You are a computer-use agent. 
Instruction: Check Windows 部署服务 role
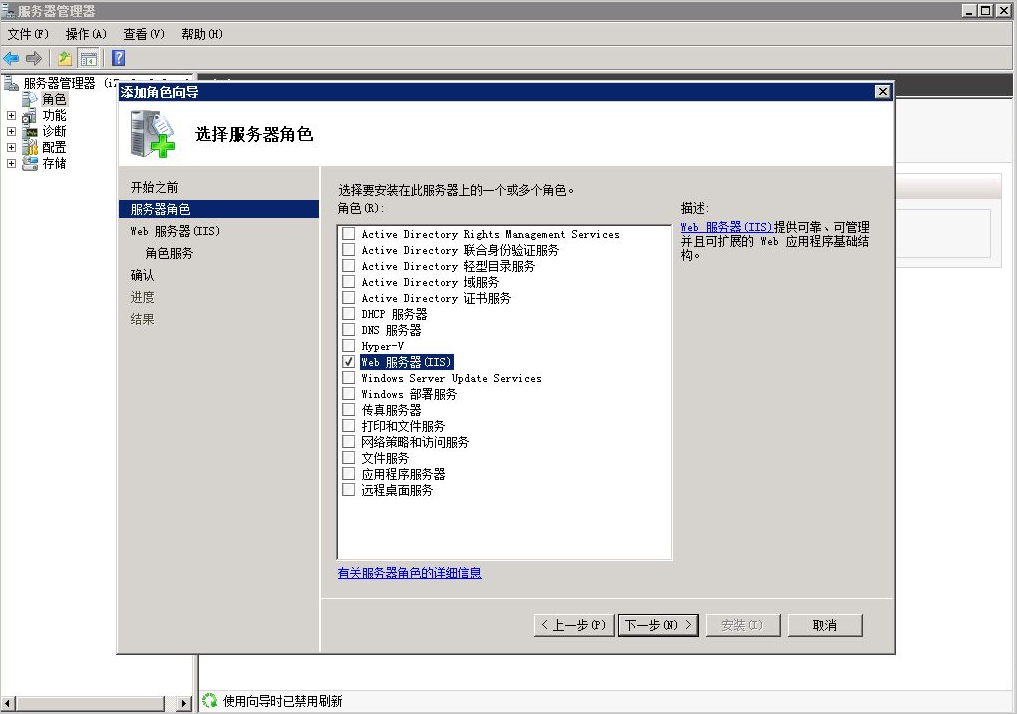(349, 394)
